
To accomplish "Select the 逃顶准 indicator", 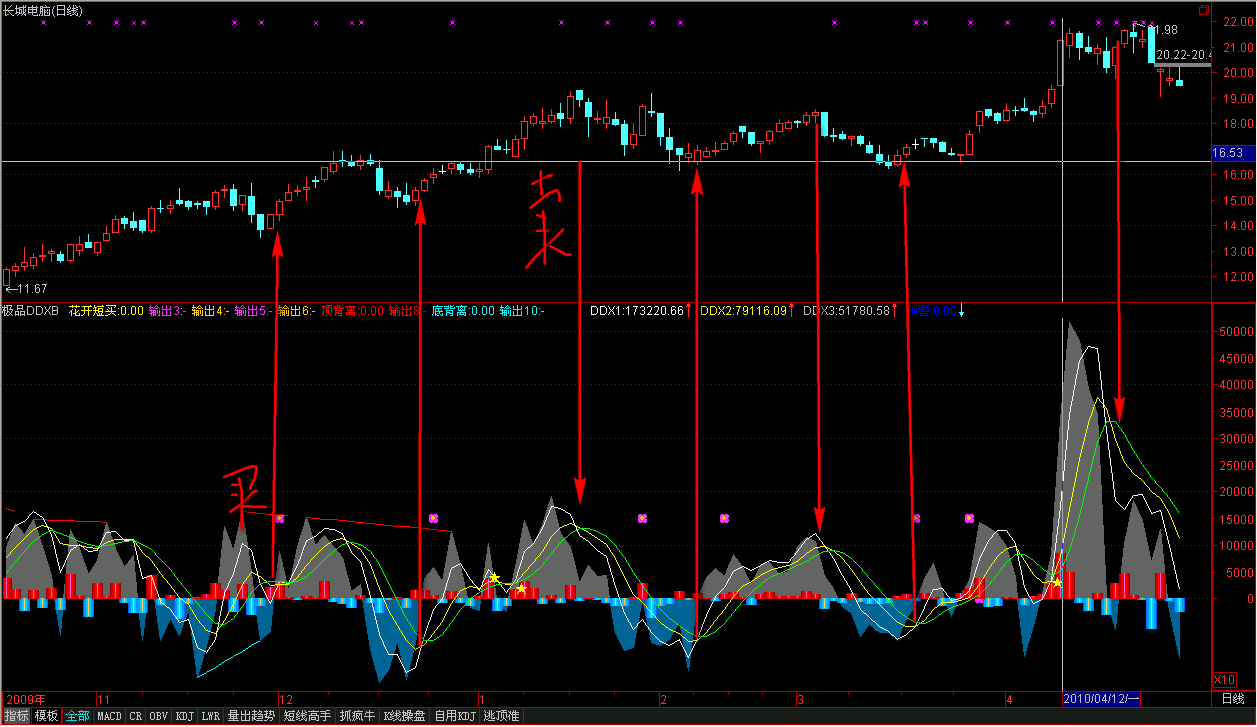I will pyautogui.click(x=501, y=716).
